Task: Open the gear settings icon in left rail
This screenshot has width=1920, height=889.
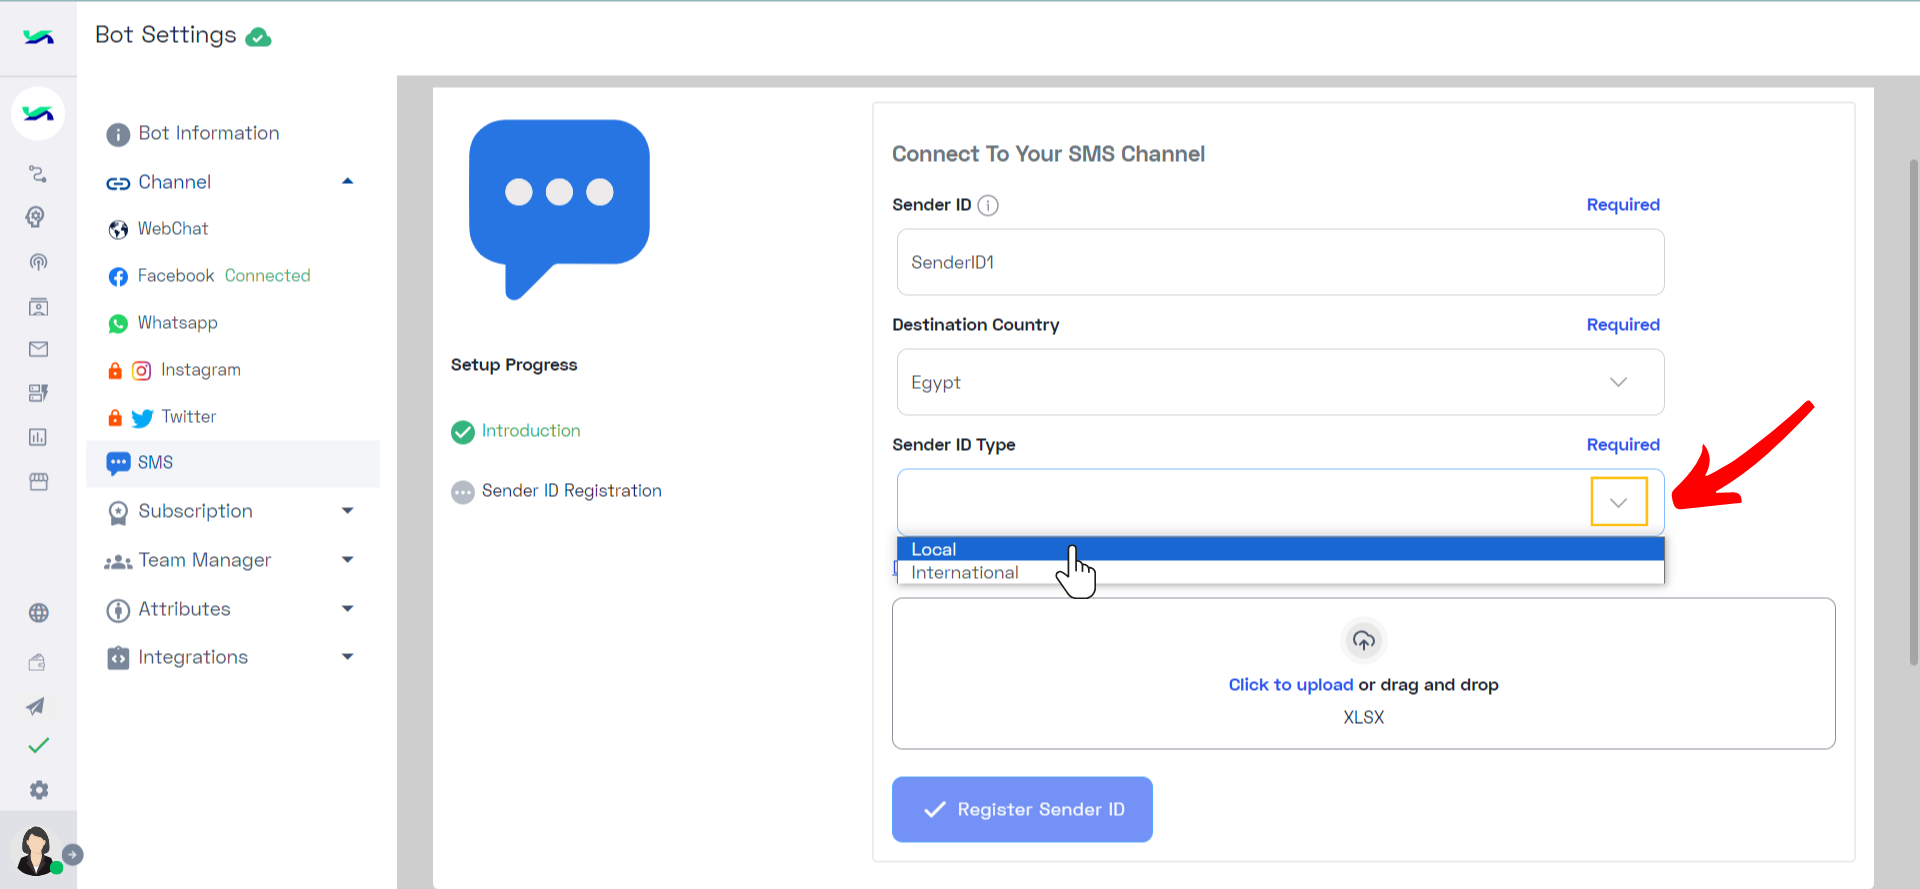Action: [38, 790]
